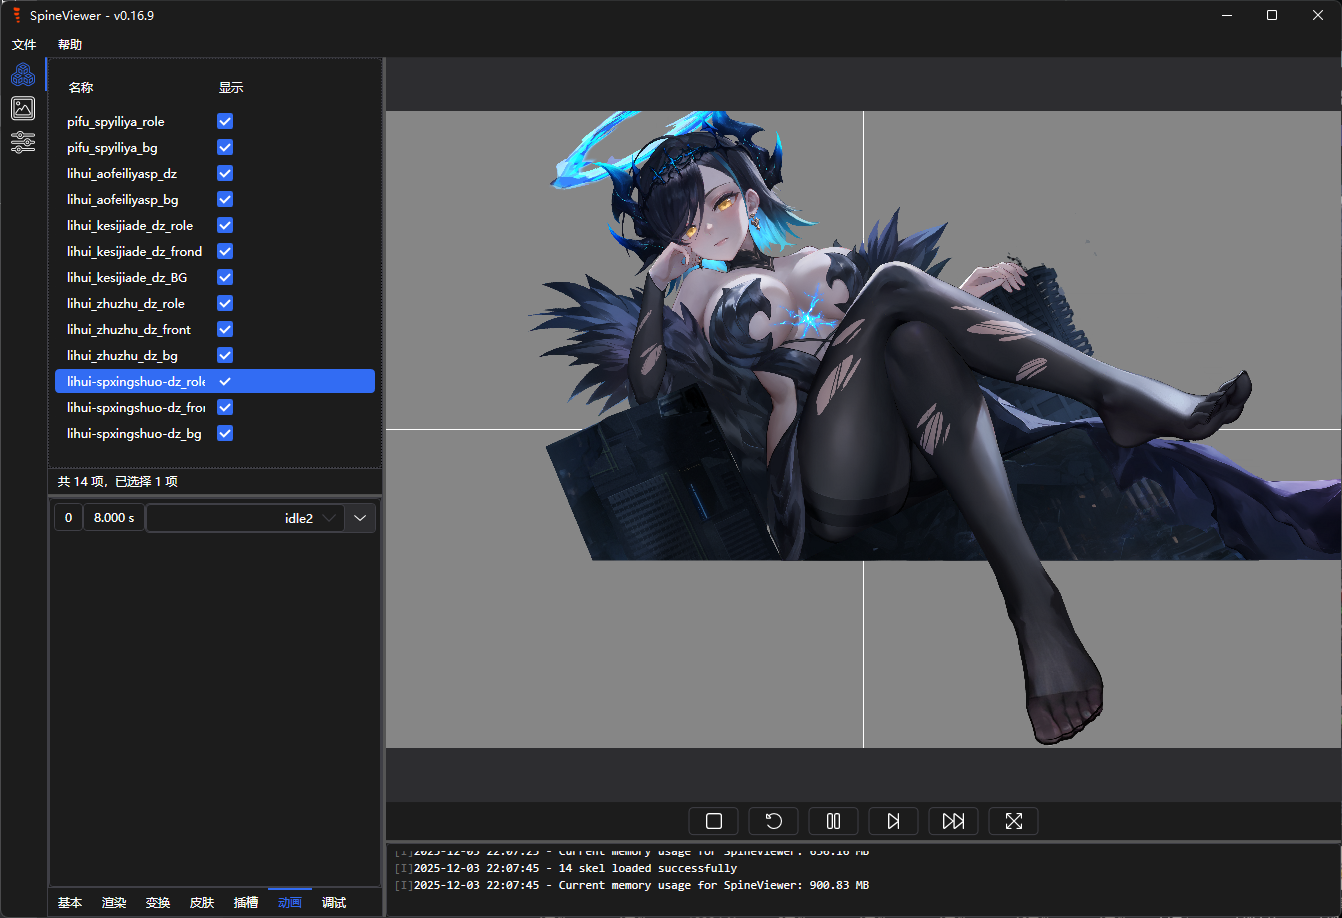This screenshot has height=918, width=1342.
Task: Open the 帮助 menu
Action: pyautogui.click(x=70, y=45)
